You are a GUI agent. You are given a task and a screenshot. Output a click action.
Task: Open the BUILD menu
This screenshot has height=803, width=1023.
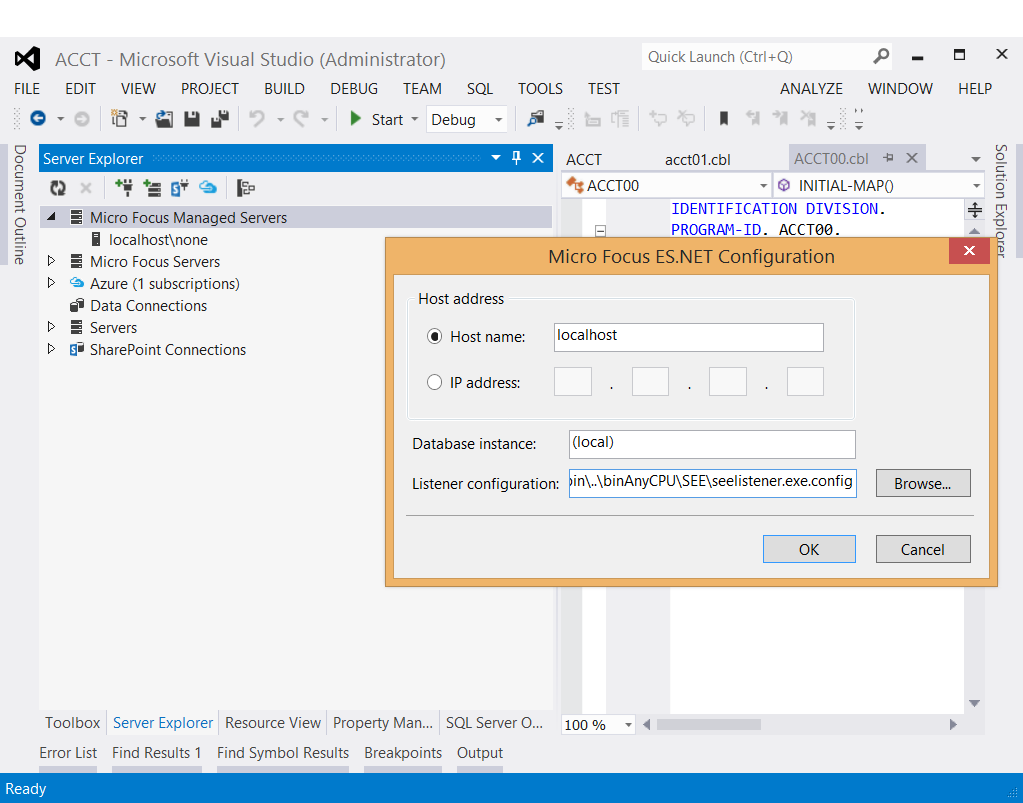(284, 88)
